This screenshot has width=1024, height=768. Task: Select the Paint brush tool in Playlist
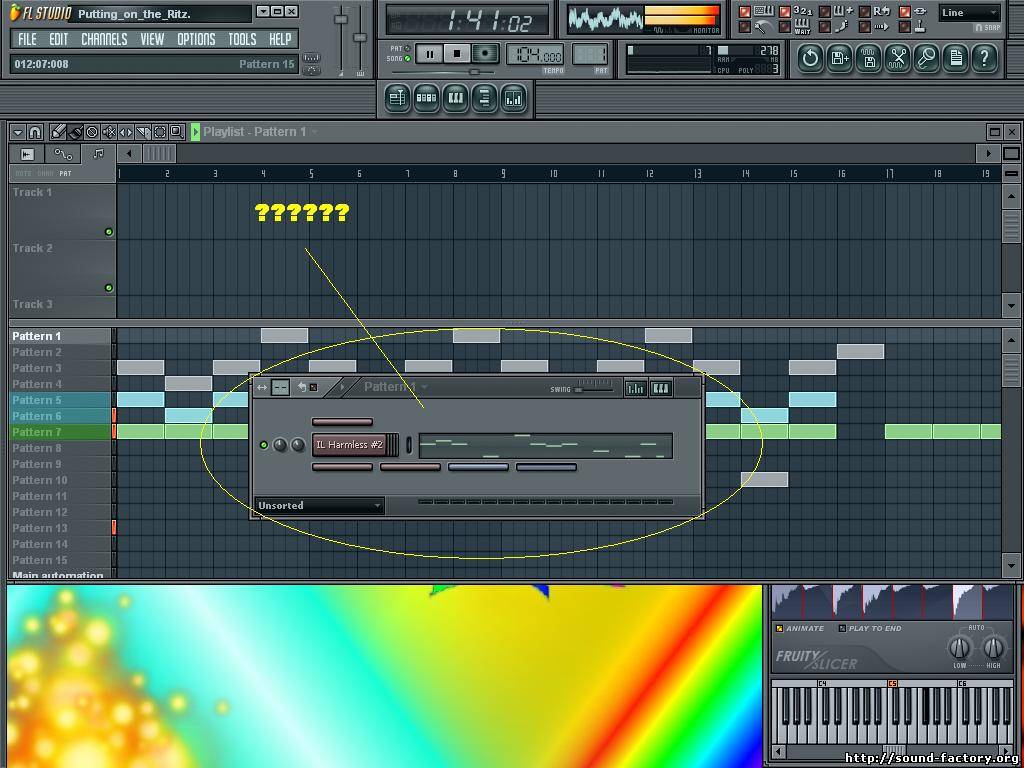click(75, 133)
